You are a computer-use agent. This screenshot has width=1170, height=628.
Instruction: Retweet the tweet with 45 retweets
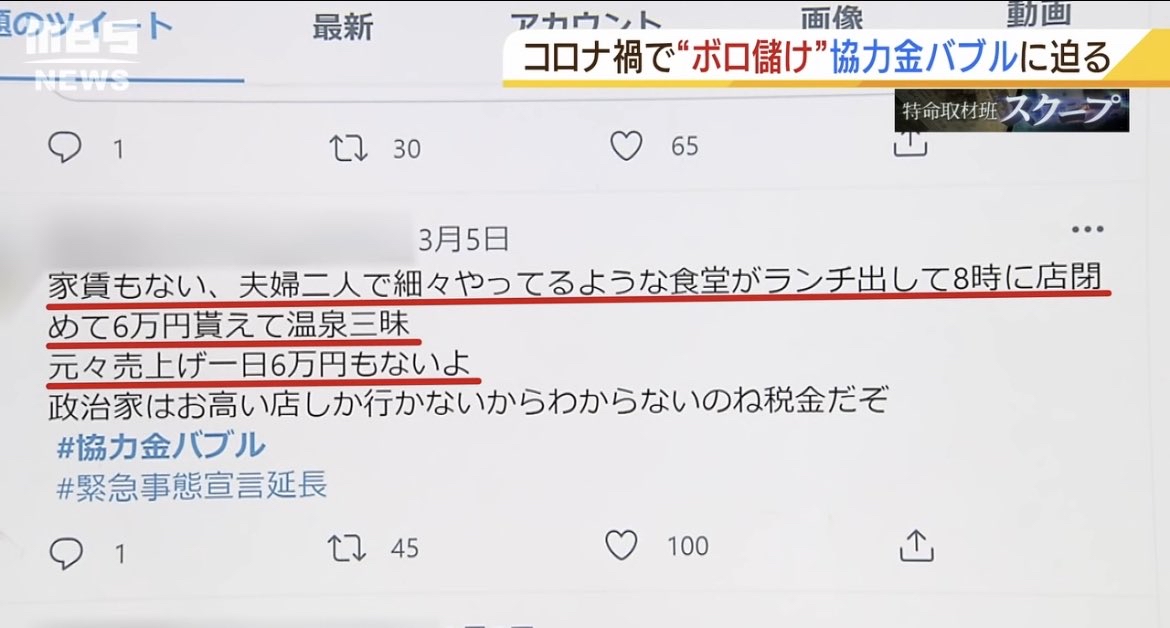348,548
